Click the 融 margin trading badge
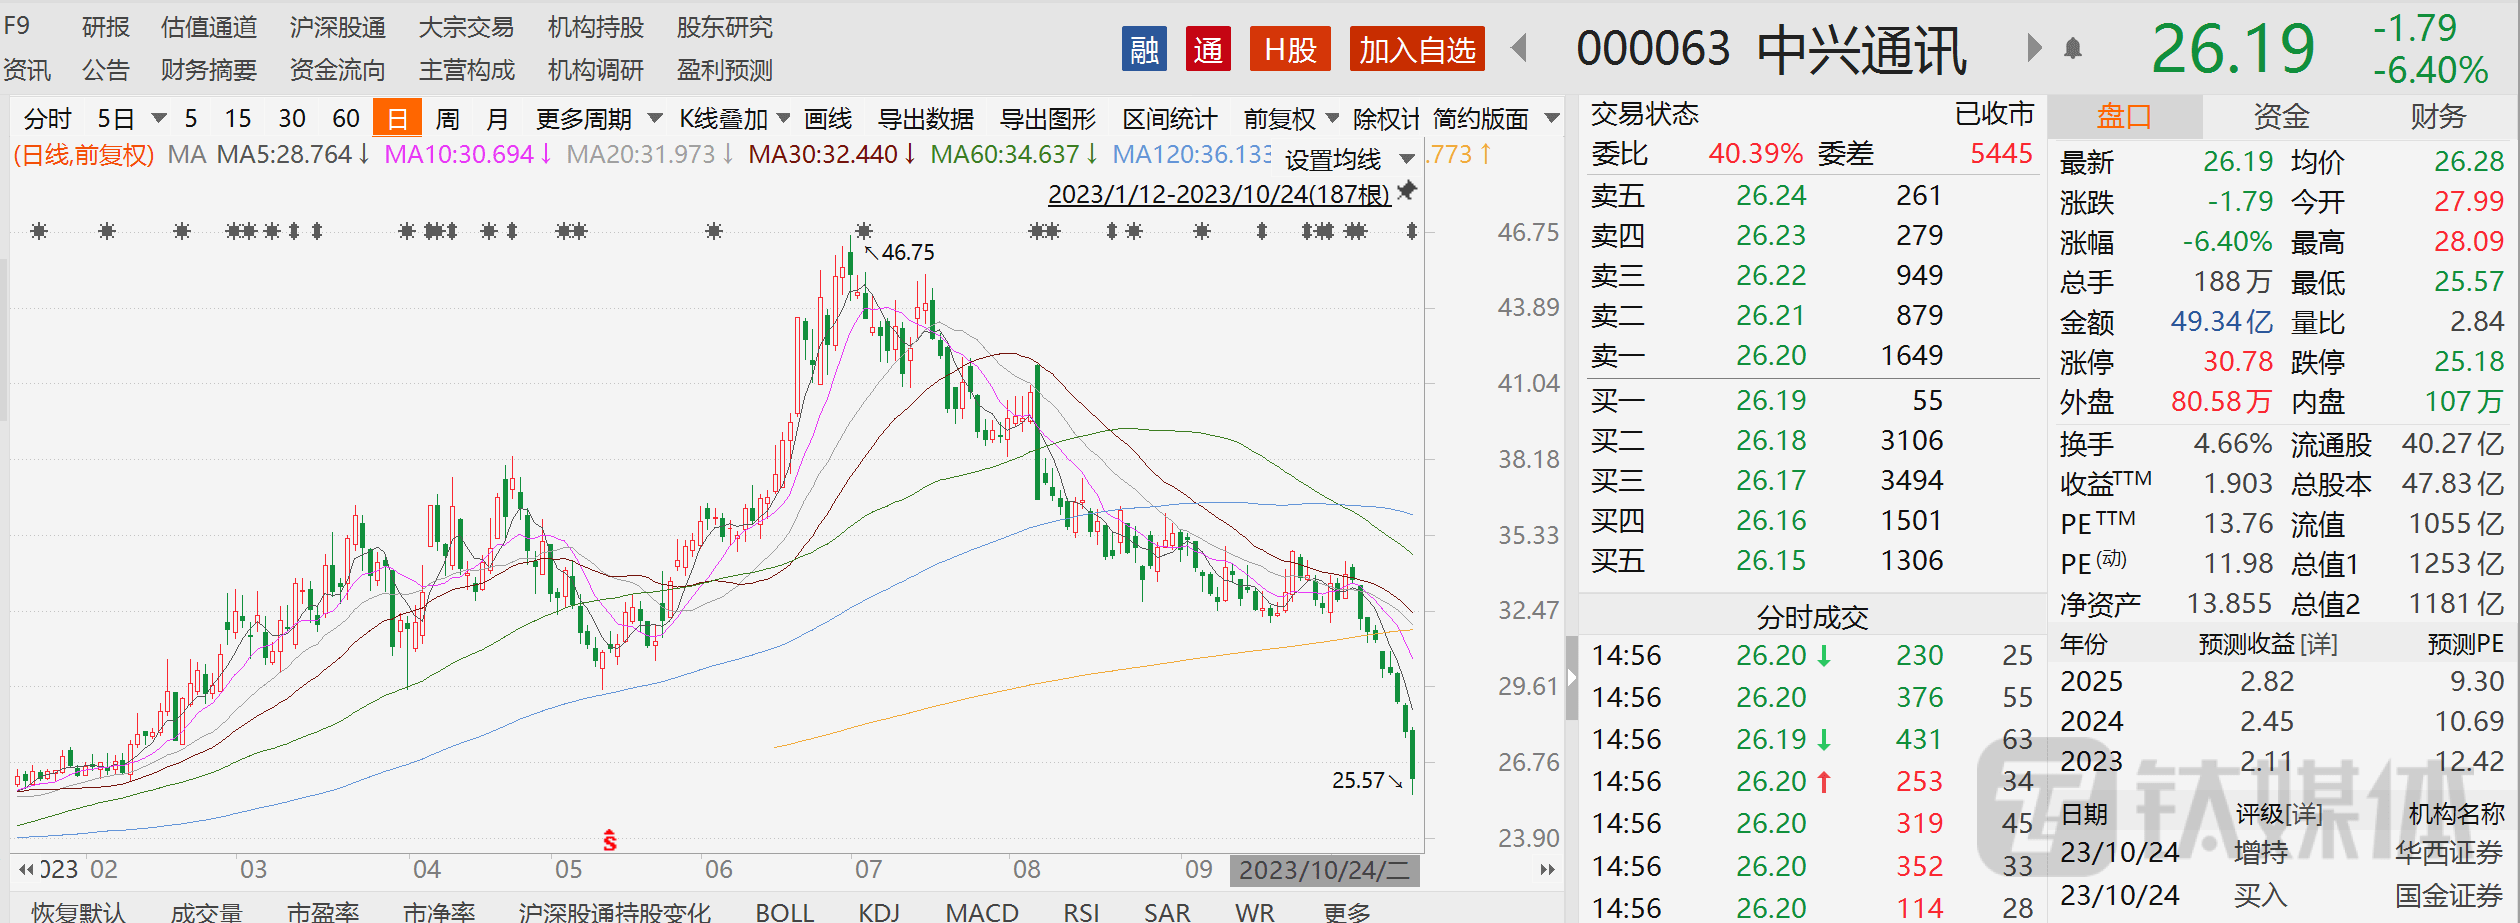 (1144, 49)
